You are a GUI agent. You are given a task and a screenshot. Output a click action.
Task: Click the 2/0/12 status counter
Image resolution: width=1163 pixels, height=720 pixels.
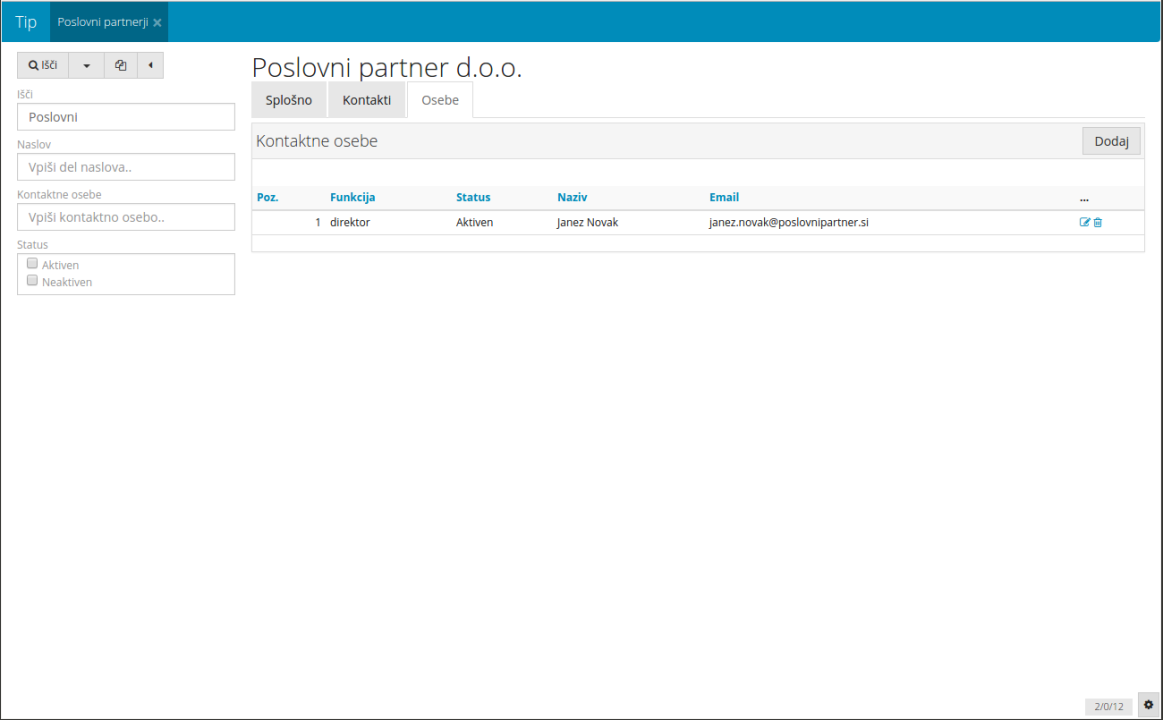[1109, 706]
